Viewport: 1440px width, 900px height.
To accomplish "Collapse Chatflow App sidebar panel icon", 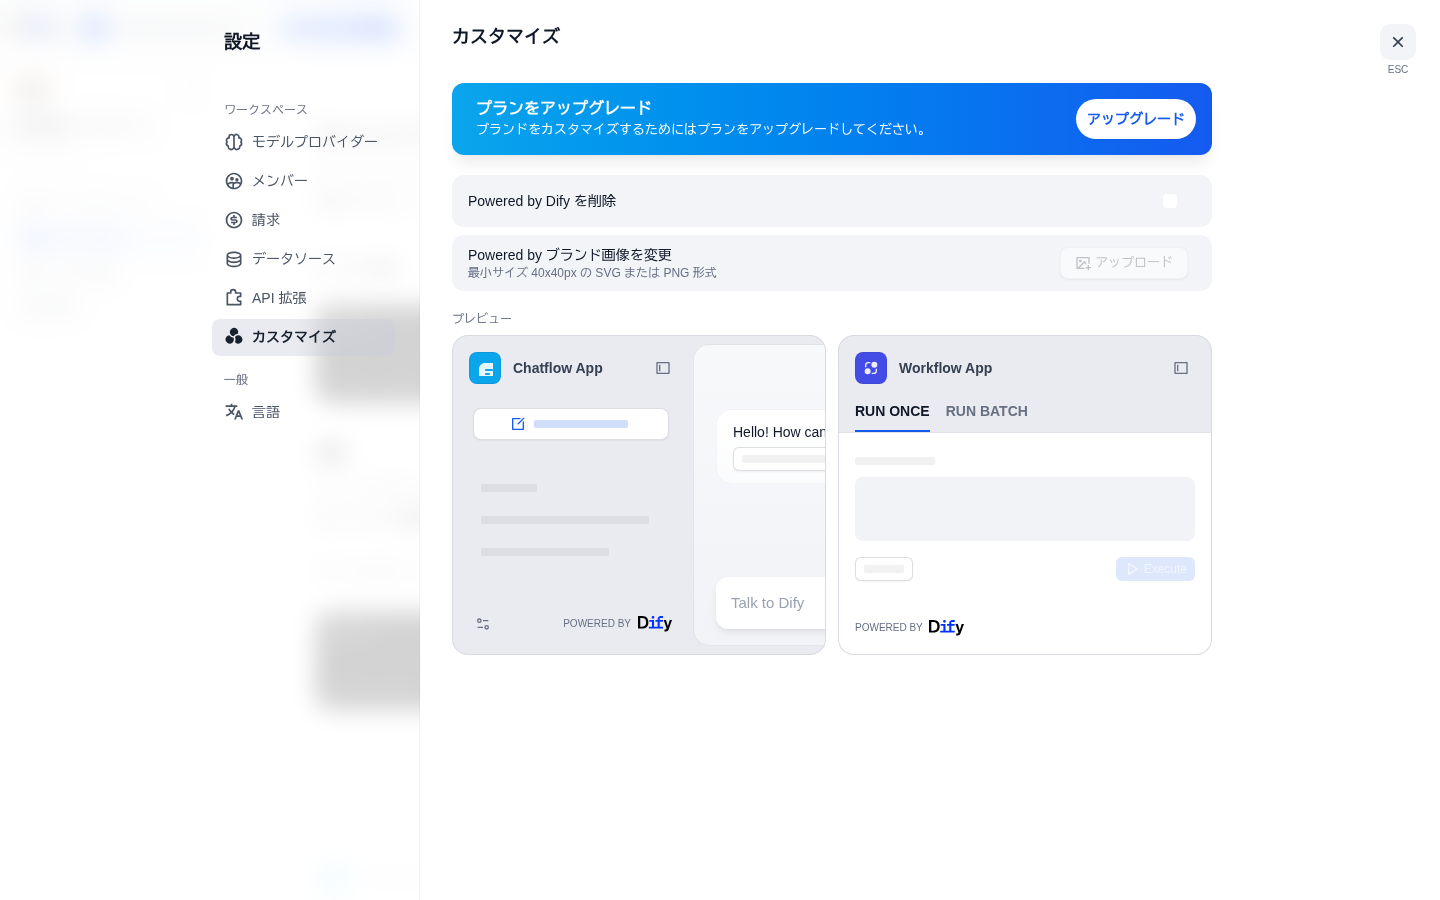I will pyautogui.click(x=663, y=368).
